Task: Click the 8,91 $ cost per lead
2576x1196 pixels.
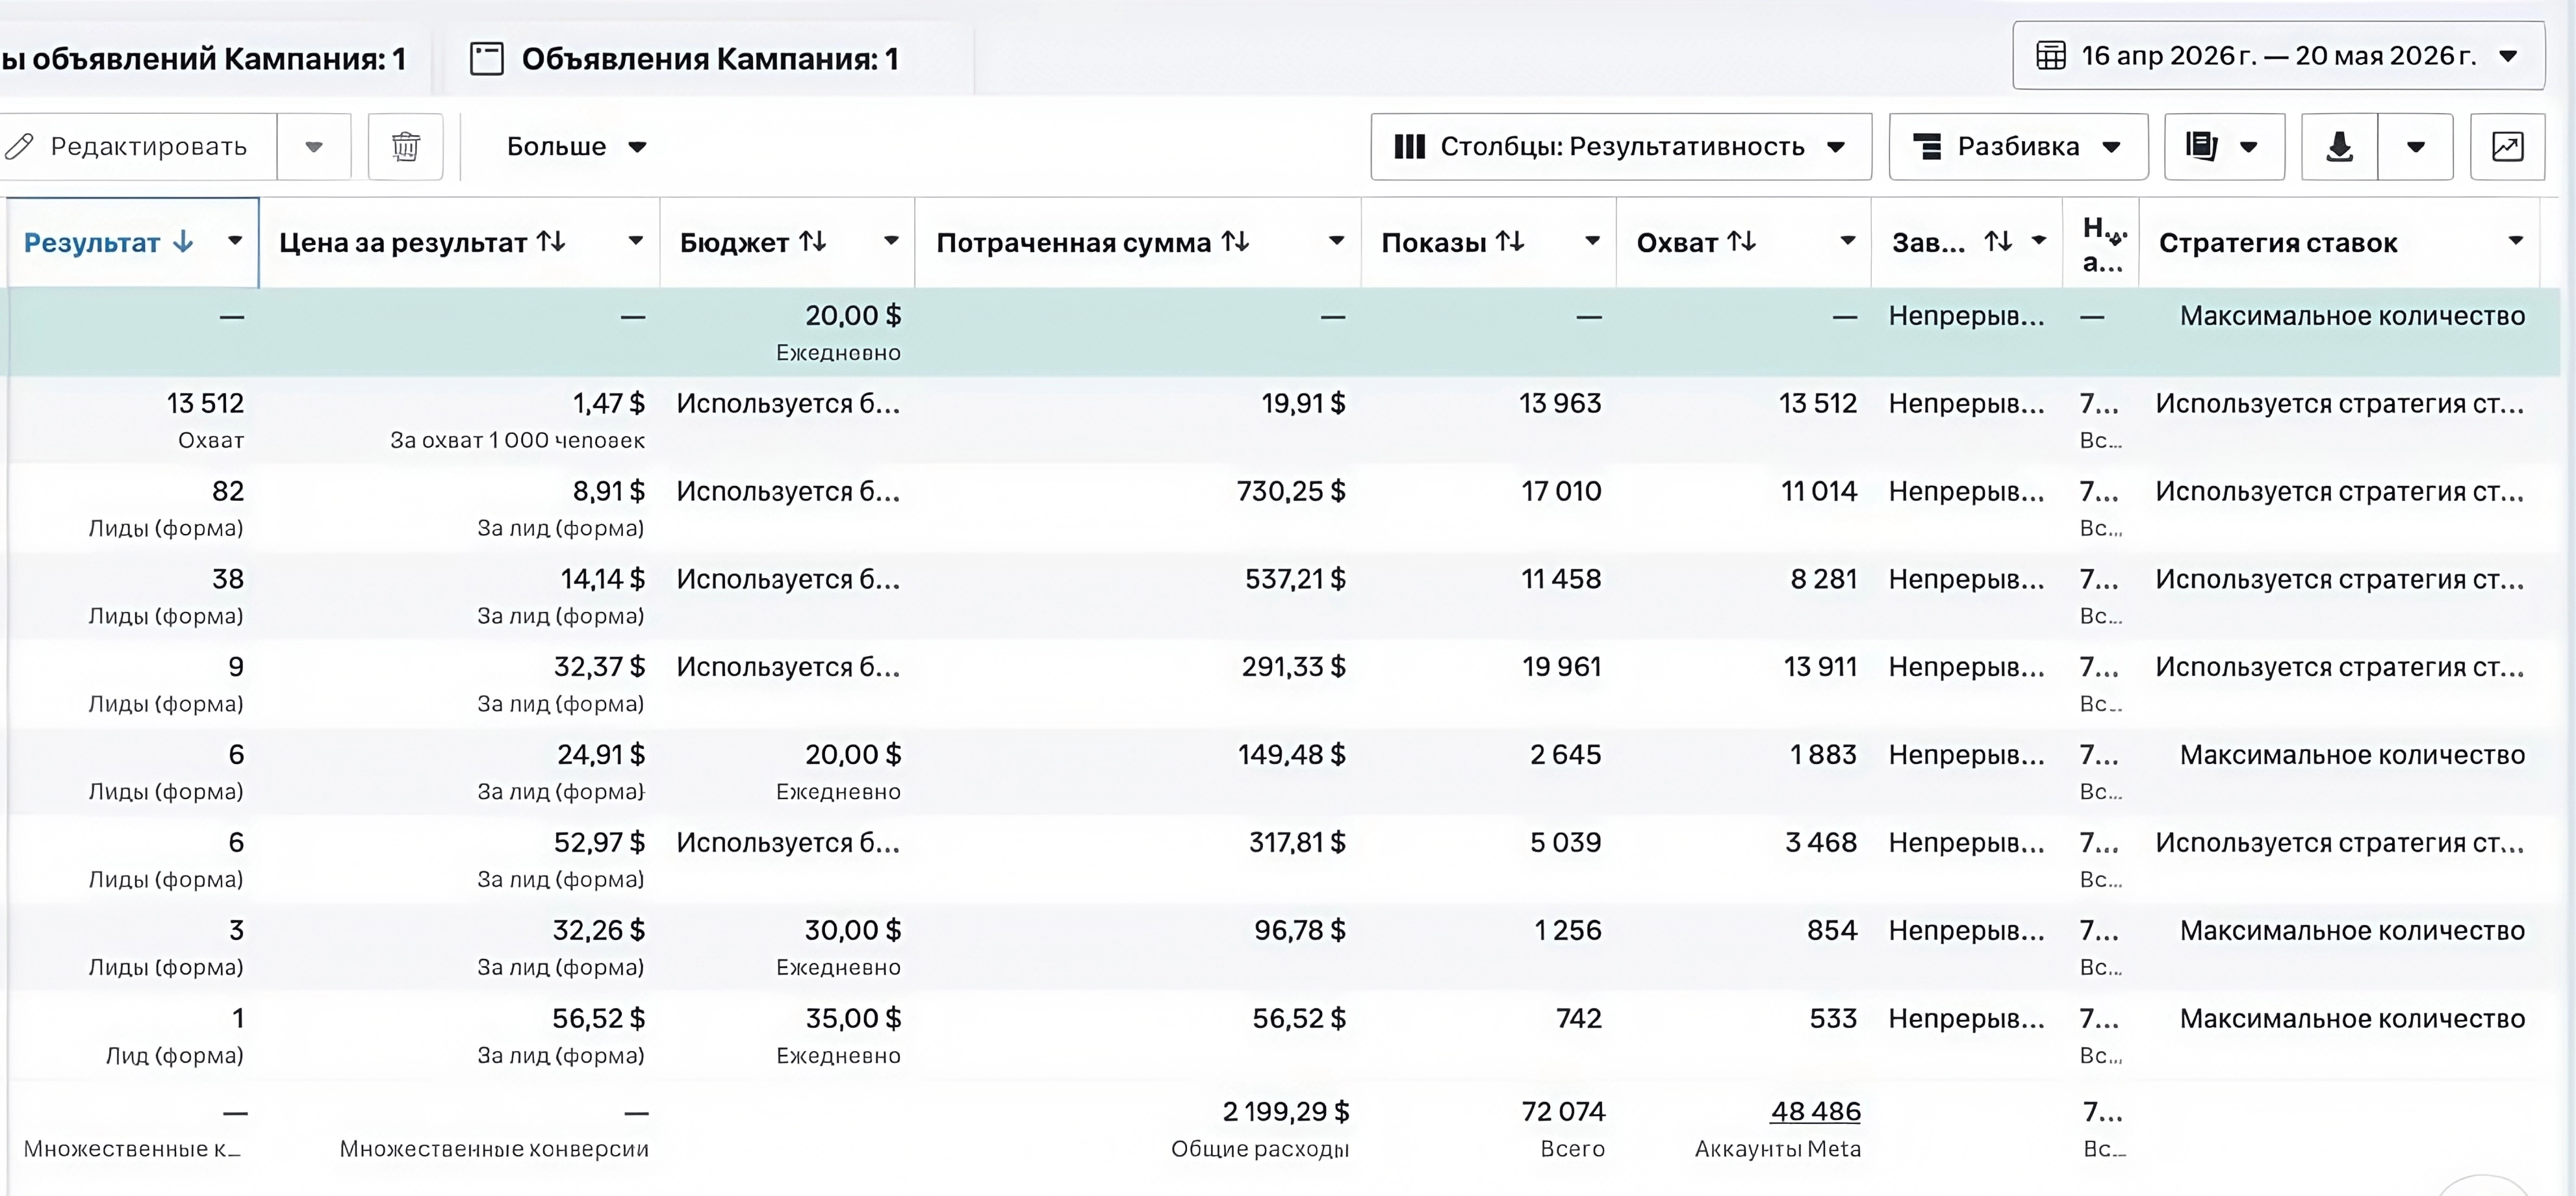Action: point(608,491)
